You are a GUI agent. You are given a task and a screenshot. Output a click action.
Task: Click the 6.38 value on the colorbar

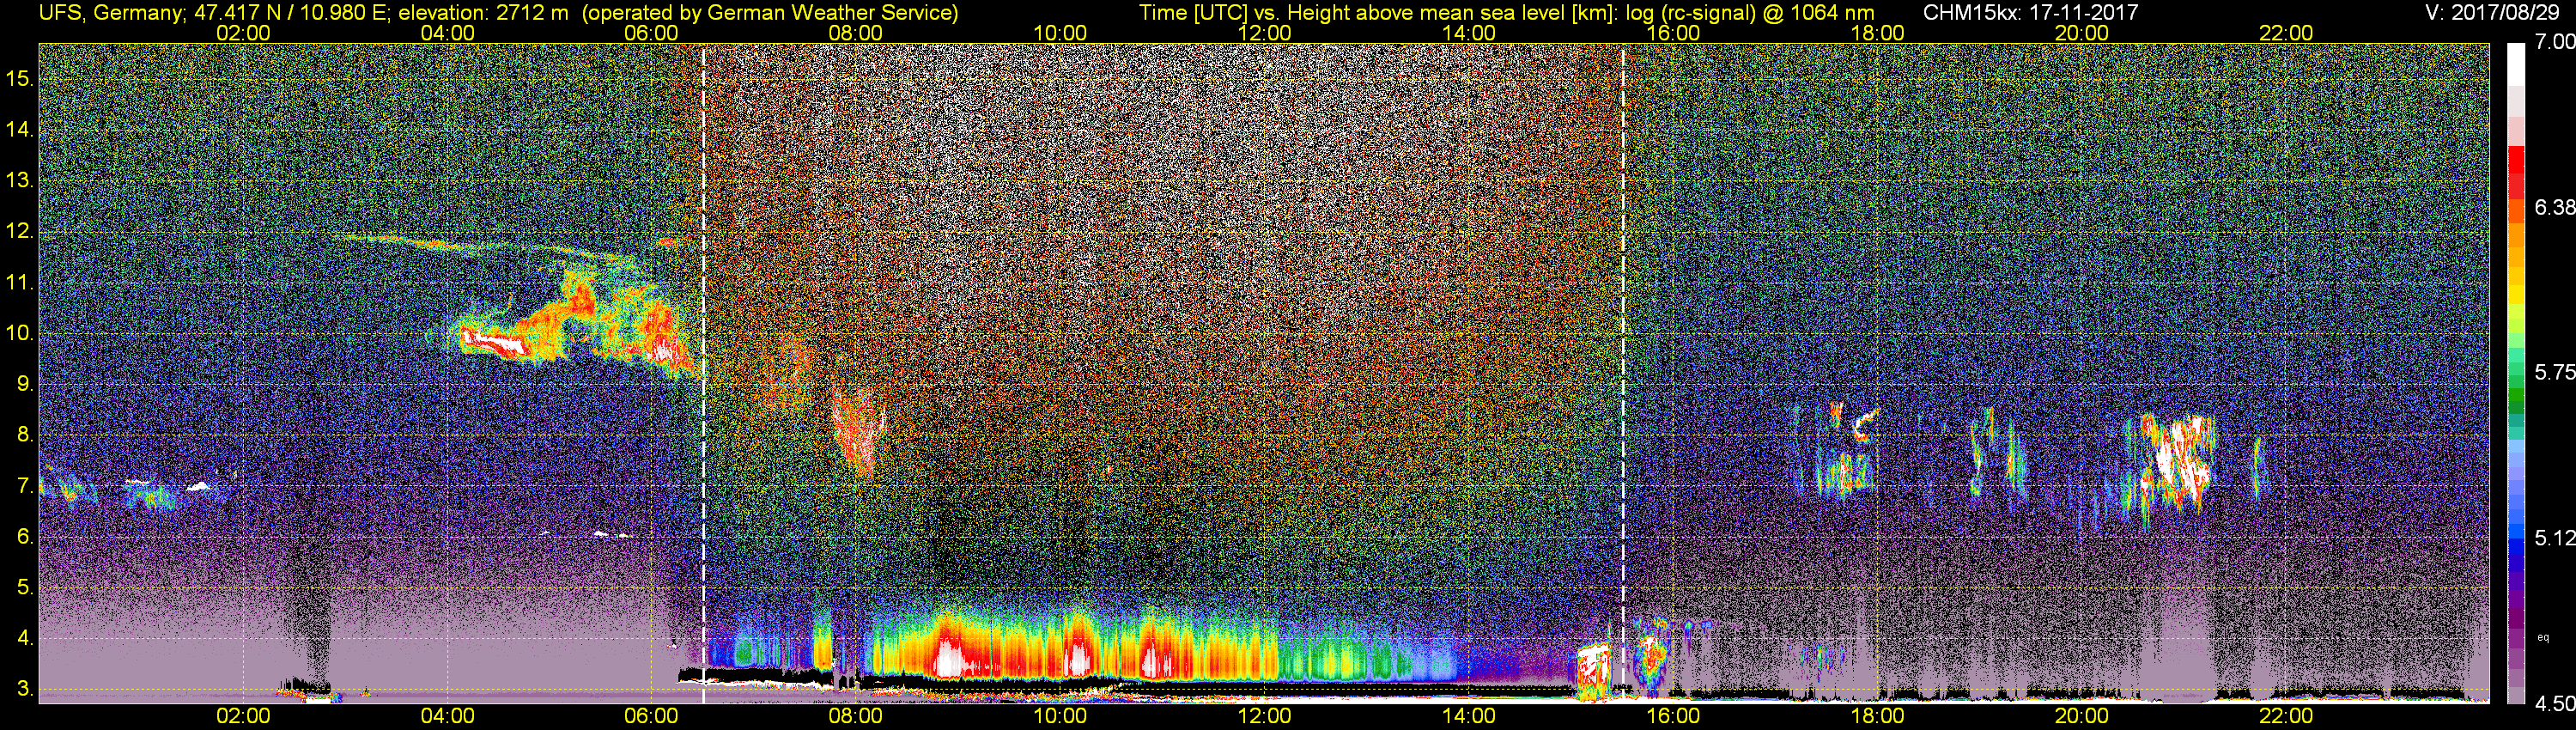tap(2555, 207)
